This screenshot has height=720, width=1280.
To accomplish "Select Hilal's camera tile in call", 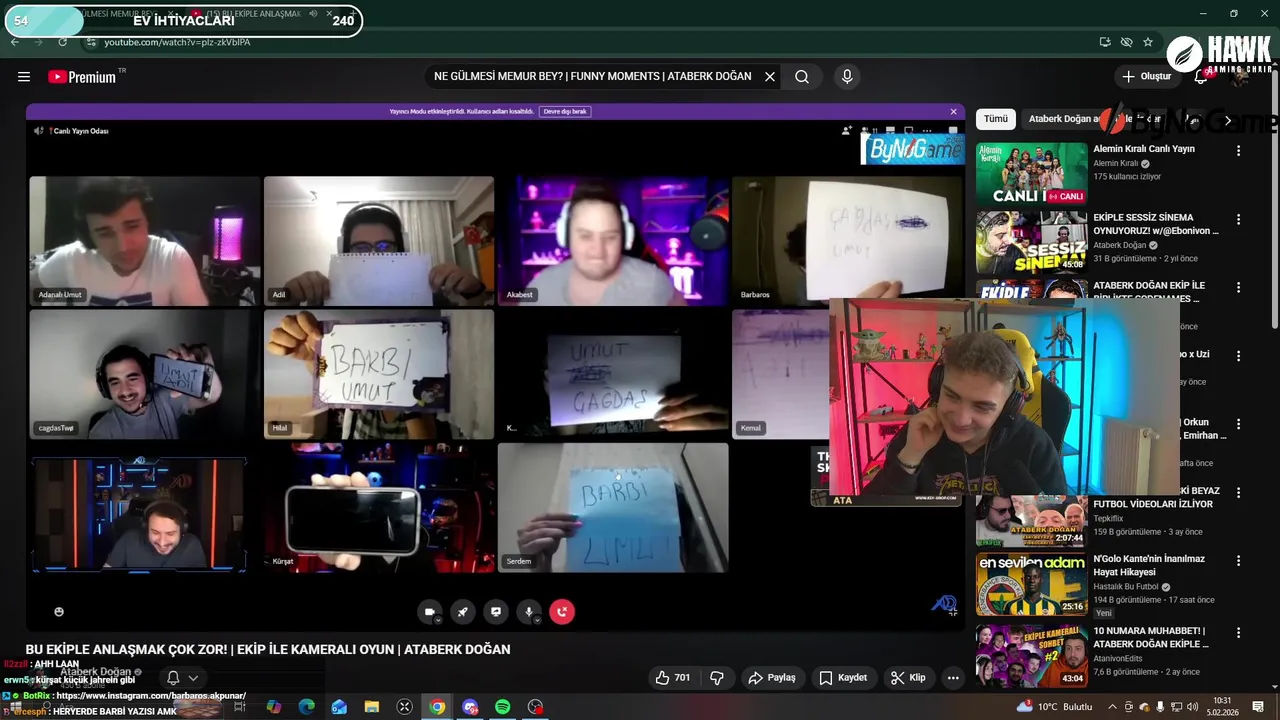I will pos(379,374).
